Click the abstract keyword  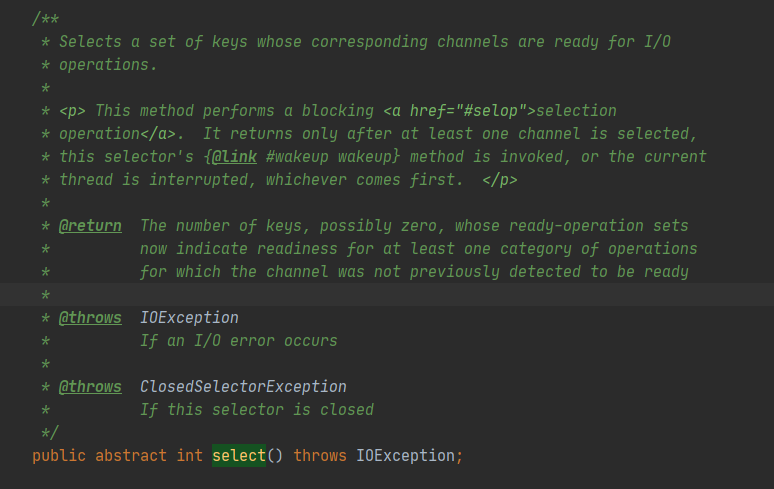(131, 456)
